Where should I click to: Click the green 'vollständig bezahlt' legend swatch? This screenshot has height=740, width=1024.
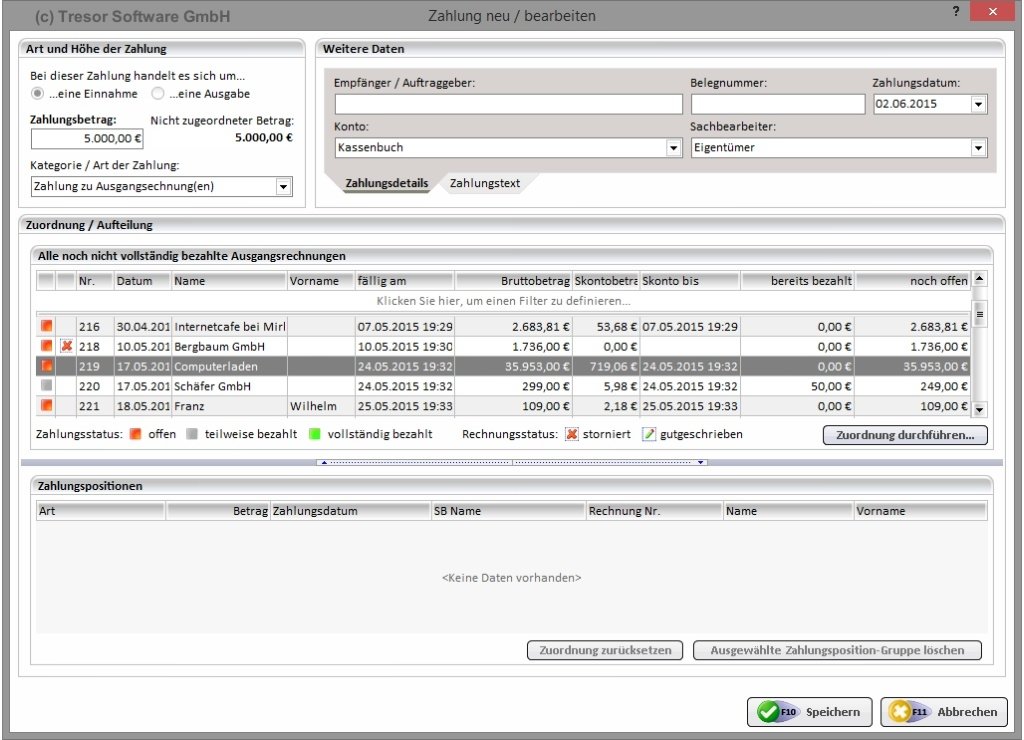pyautogui.click(x=314, y=434)
